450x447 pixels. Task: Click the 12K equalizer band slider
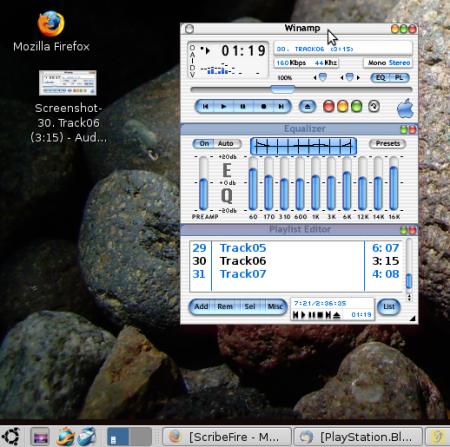tap(362, 183)
